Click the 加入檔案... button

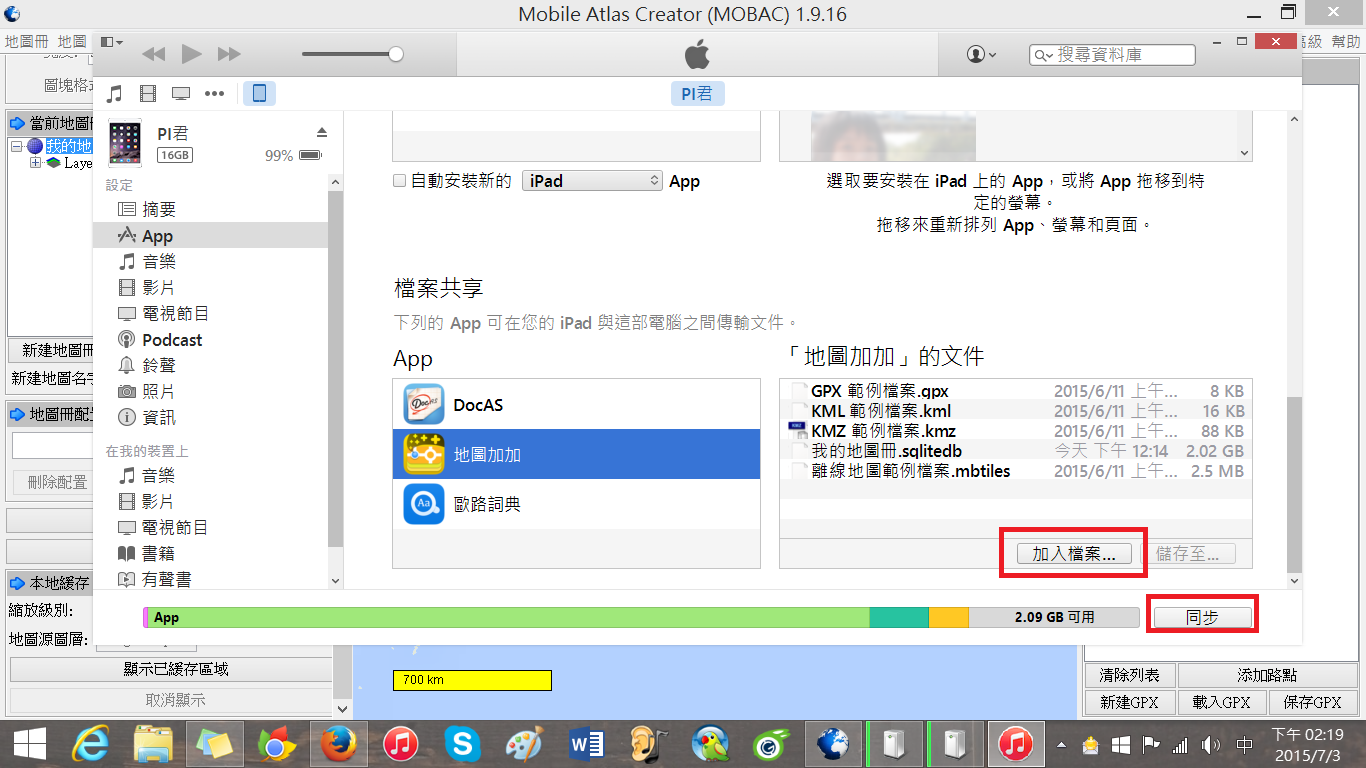[x=1073, y=554]
